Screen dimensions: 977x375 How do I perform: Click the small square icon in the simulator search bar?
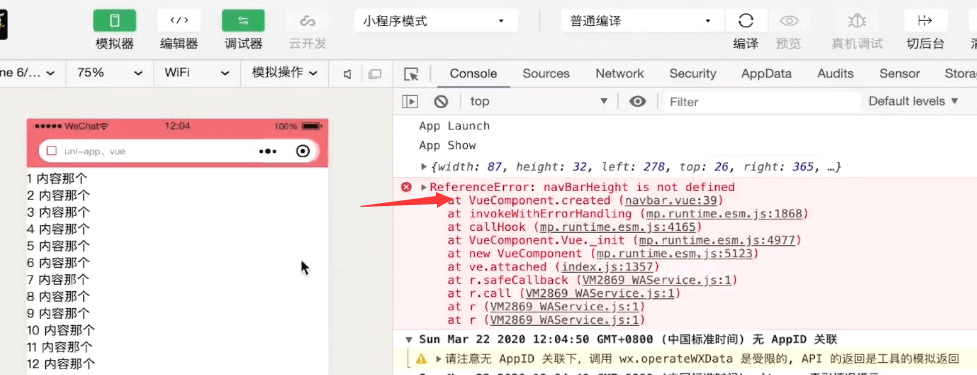point(52,151)
